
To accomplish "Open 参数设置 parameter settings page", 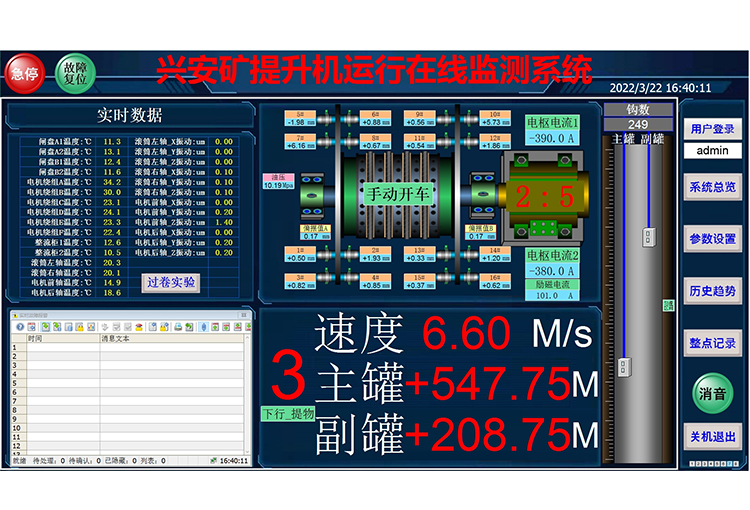I will (712, 239).
